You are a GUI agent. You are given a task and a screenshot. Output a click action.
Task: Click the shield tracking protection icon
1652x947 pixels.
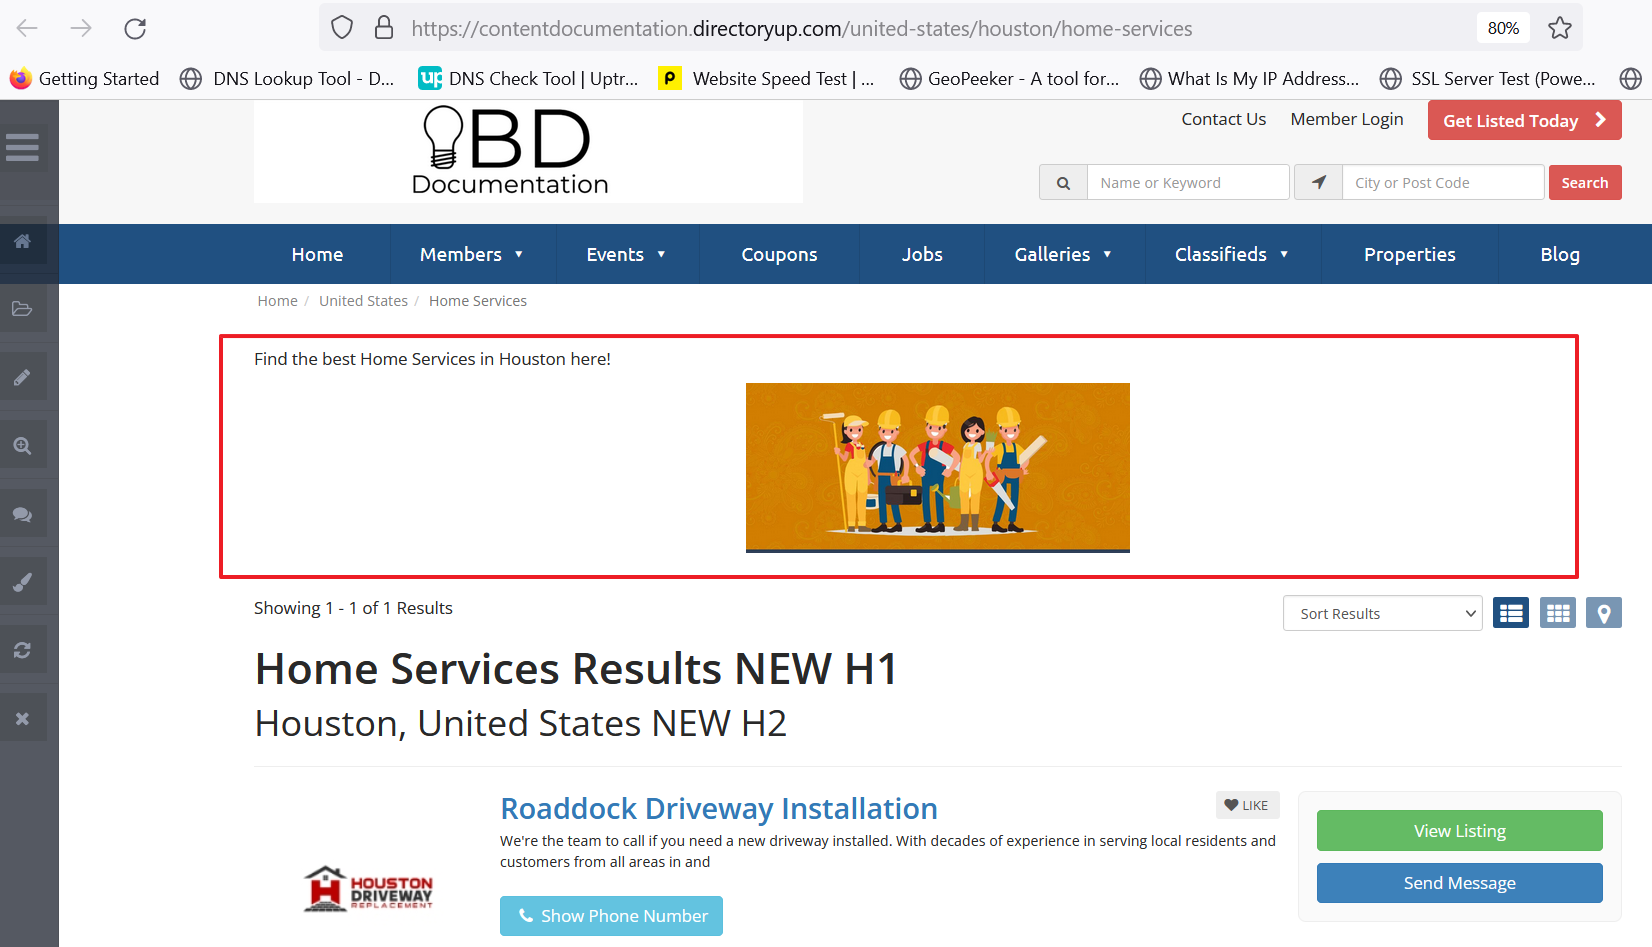point(342,28)
